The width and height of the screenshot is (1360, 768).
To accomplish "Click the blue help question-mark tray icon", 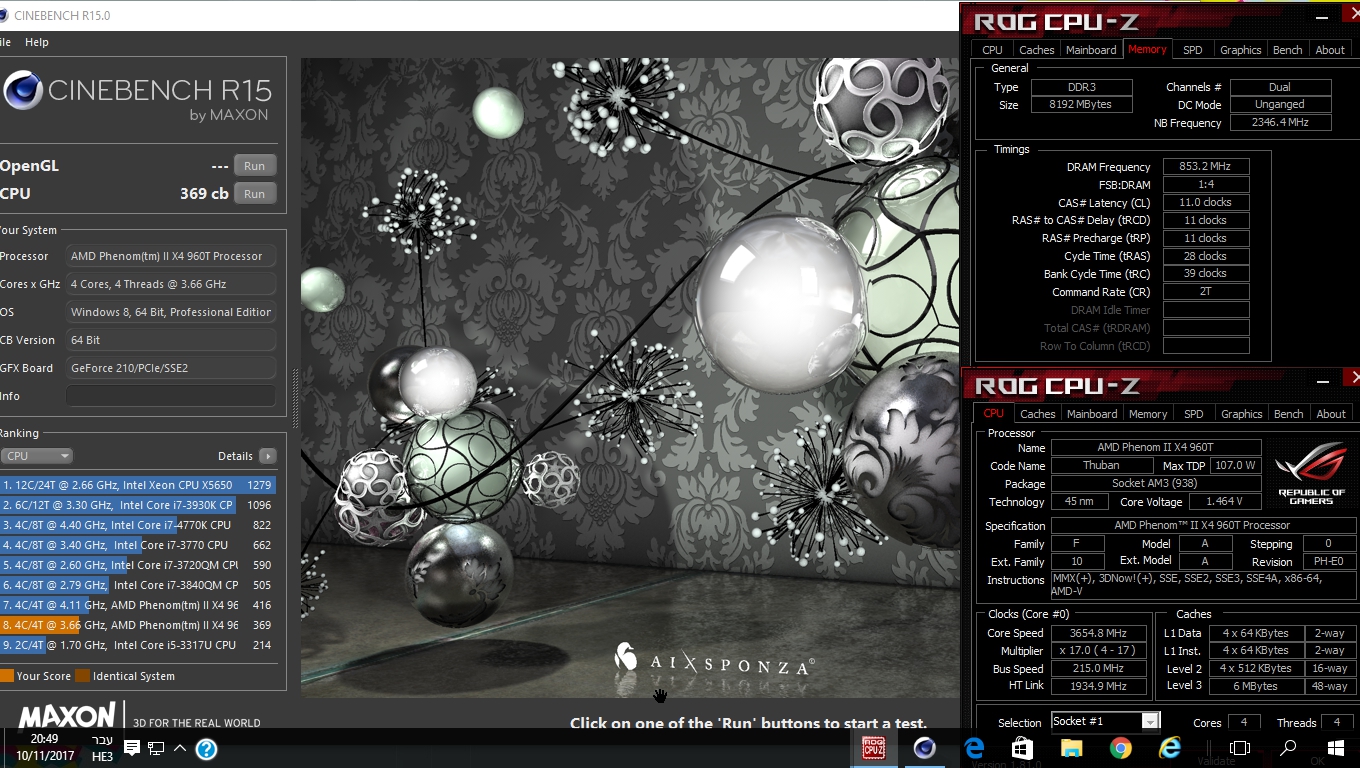I will (206, 748).
